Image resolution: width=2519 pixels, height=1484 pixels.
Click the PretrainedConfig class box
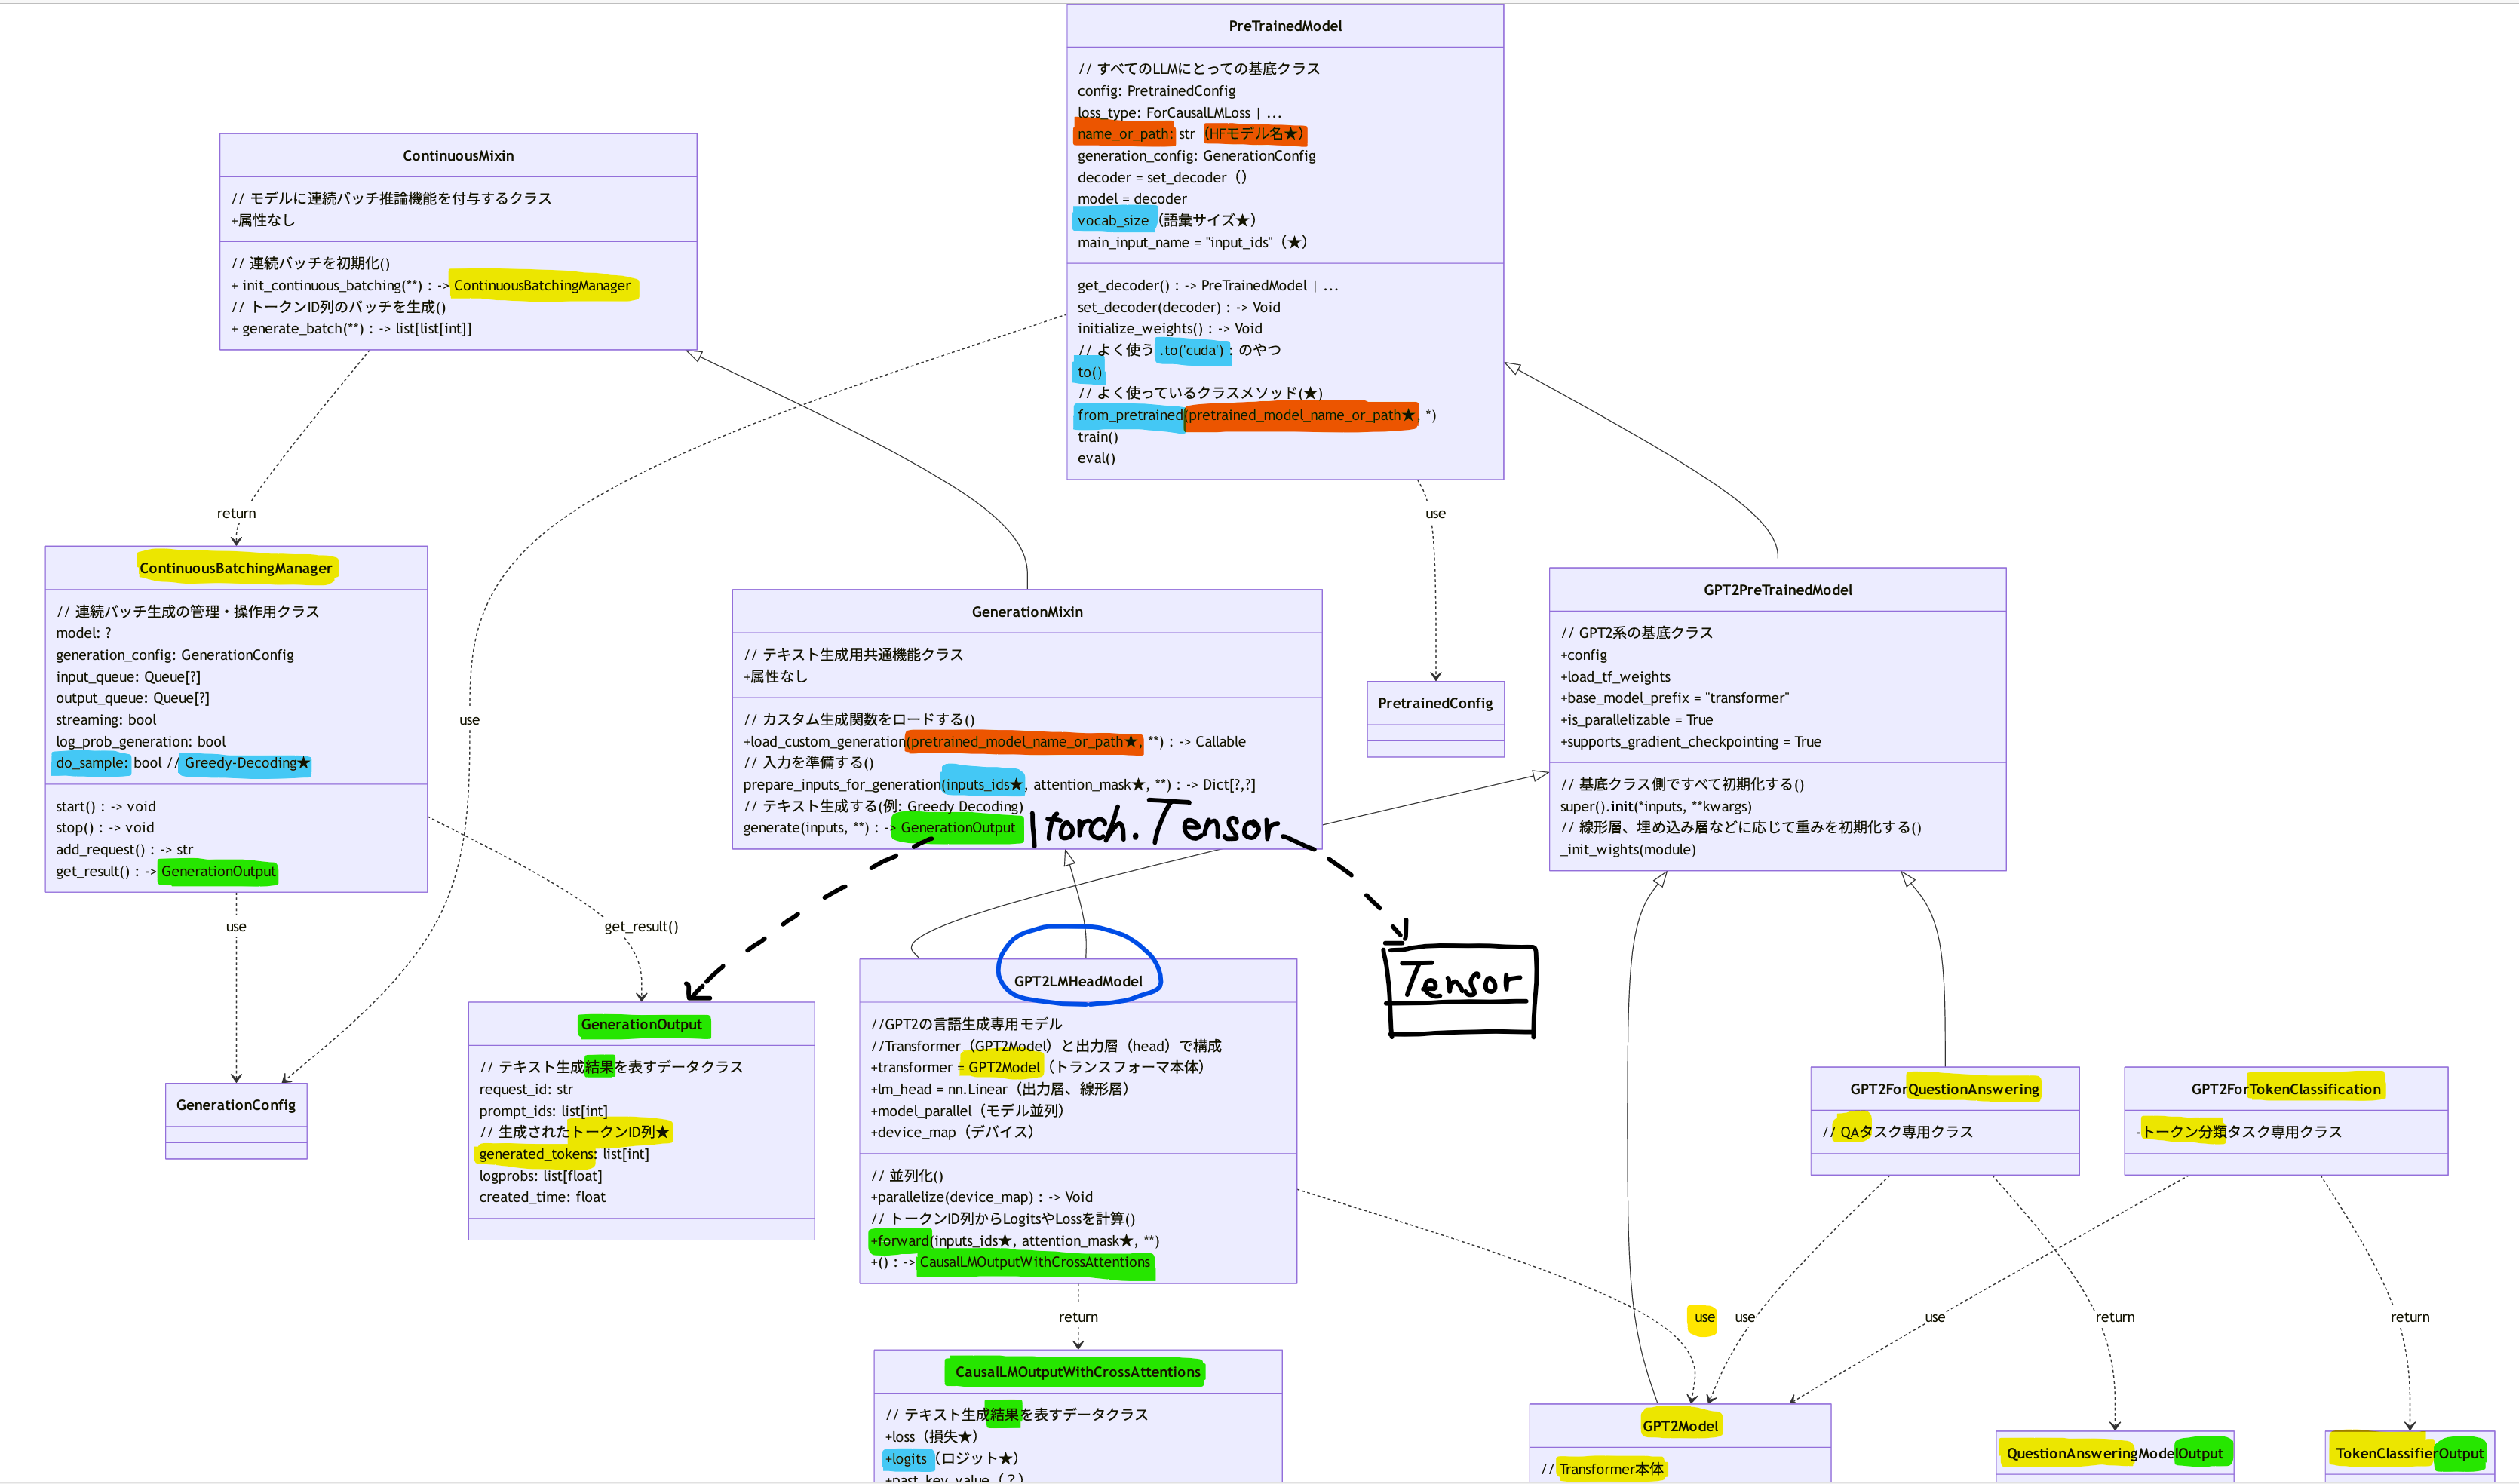[x=1435, y=704]
